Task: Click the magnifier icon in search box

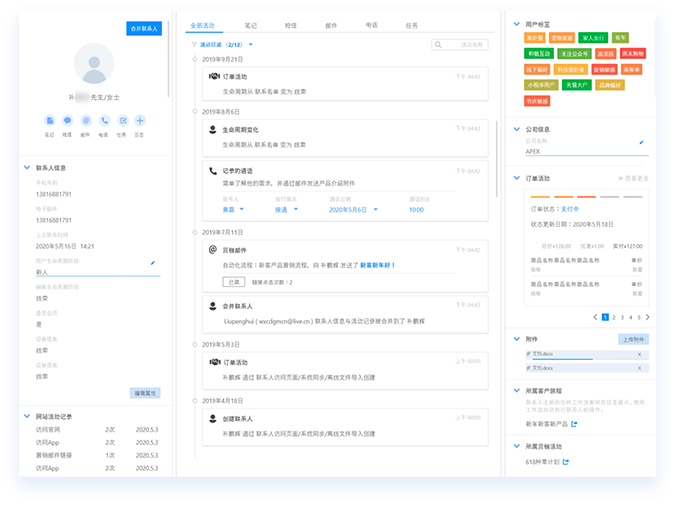Action: tap(438, 44)
